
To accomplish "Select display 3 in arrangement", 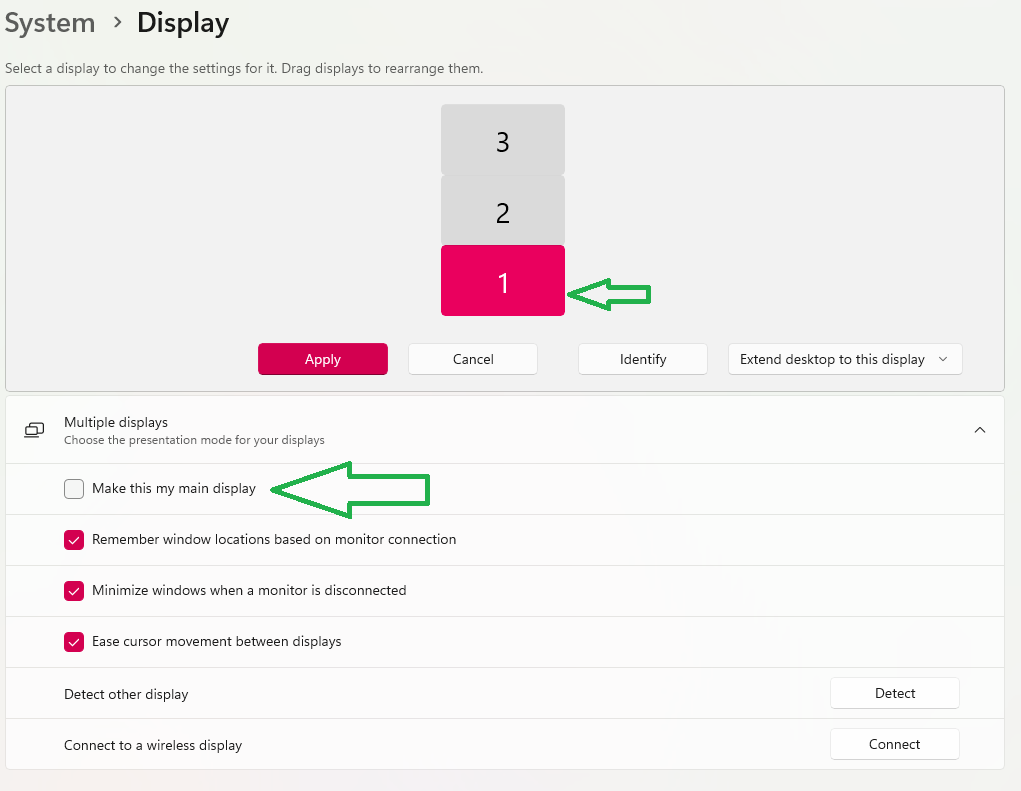I will (x=503, y=139).
